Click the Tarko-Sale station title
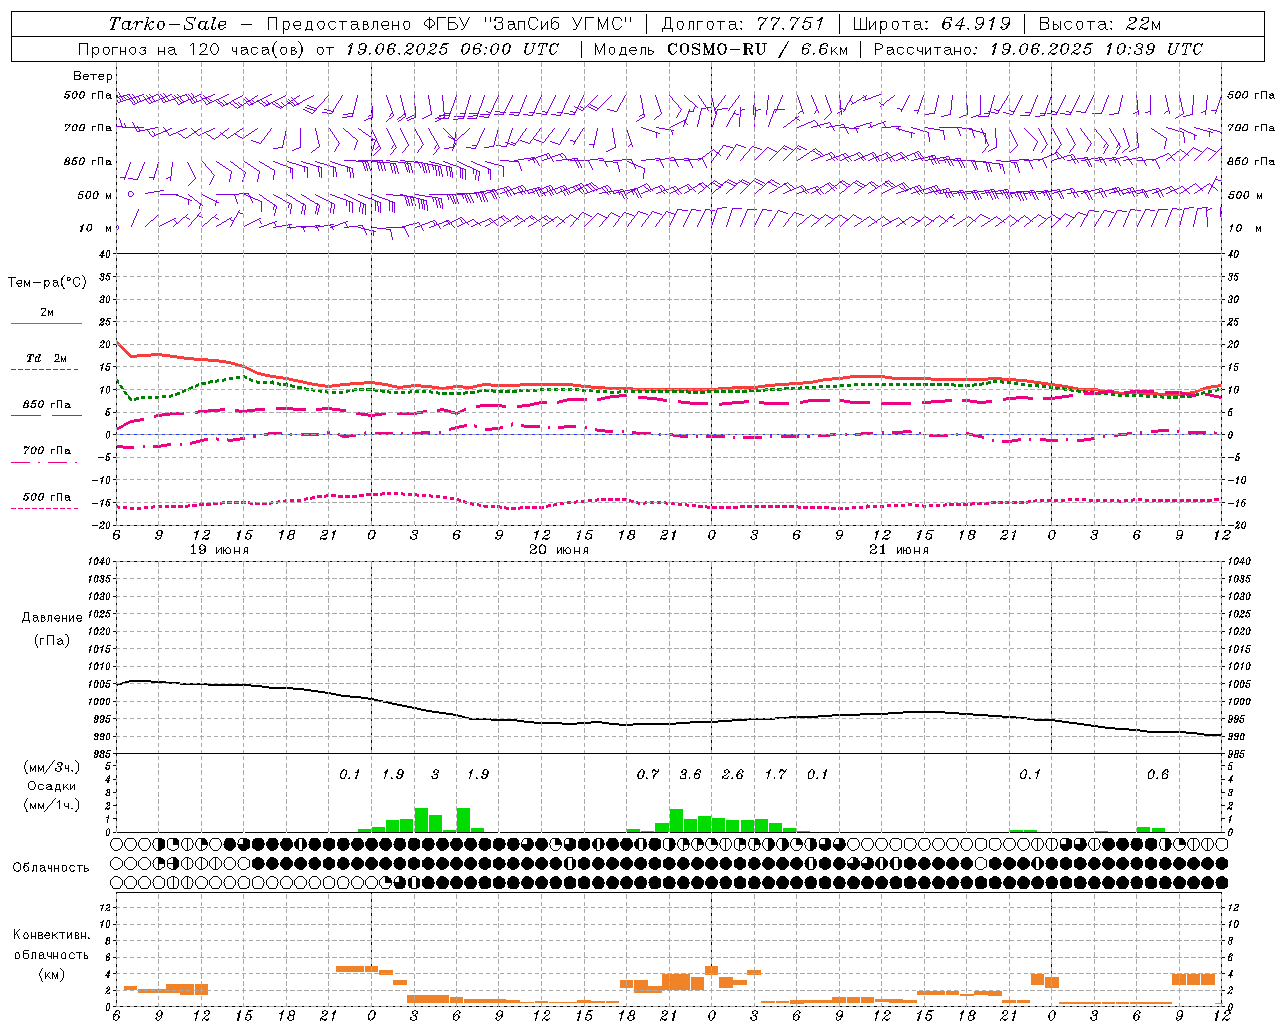This screenshot has height=1024, width=1280. [167, 24]
